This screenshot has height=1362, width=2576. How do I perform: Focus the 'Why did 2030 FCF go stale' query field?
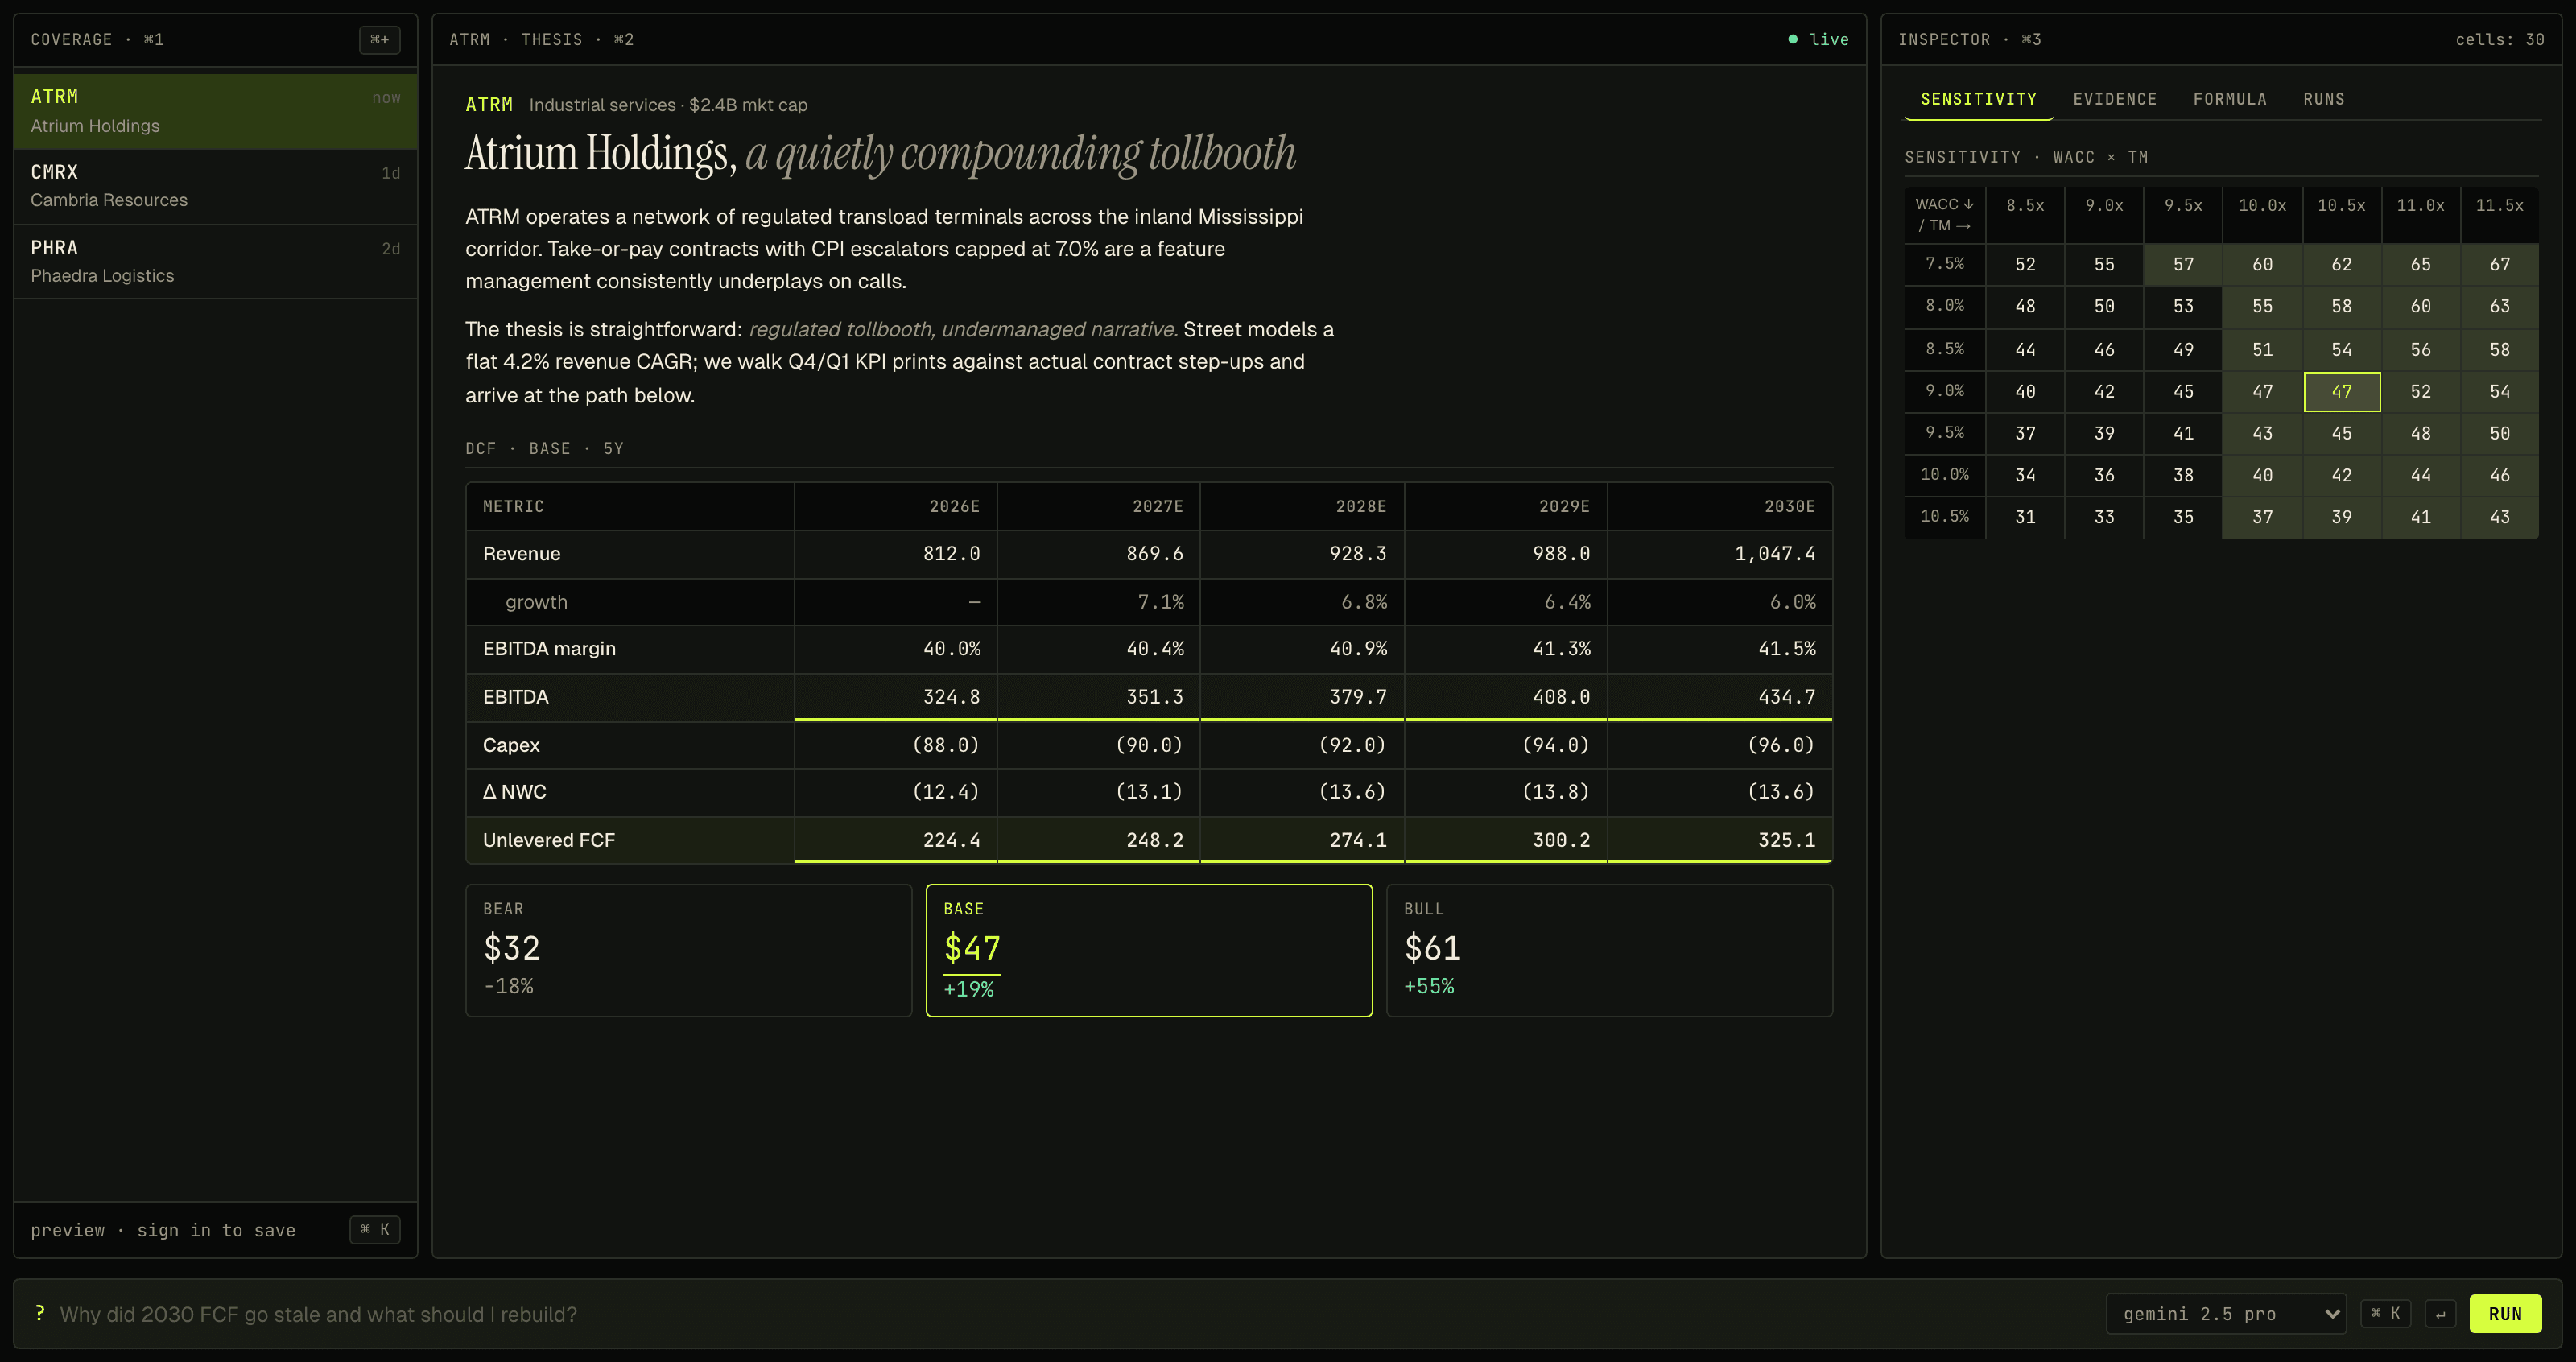point(1070,1314)
